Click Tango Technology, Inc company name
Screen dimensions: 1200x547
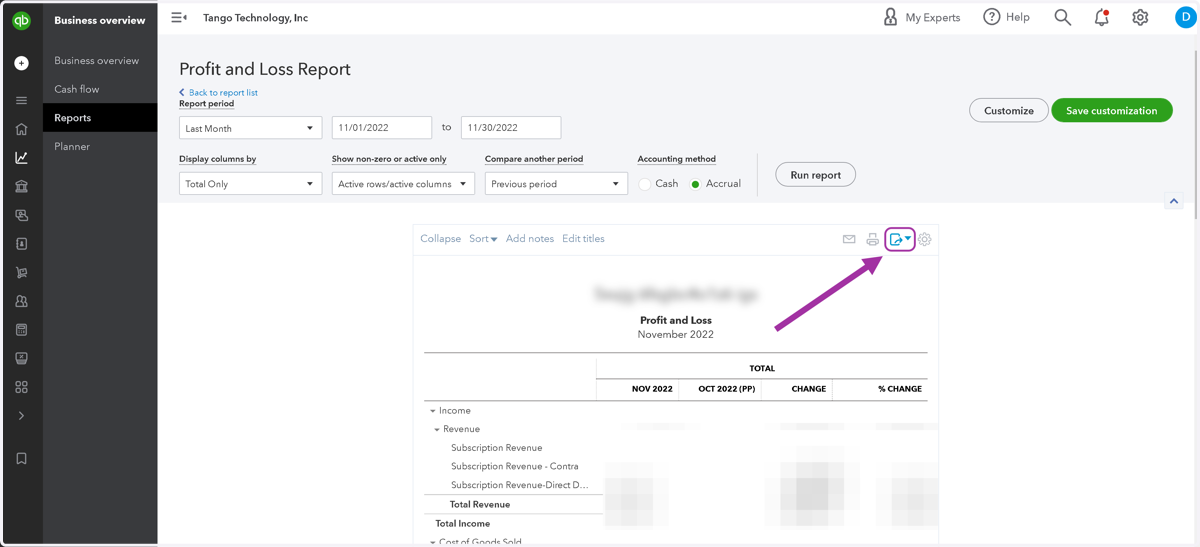tap(255, 17)
